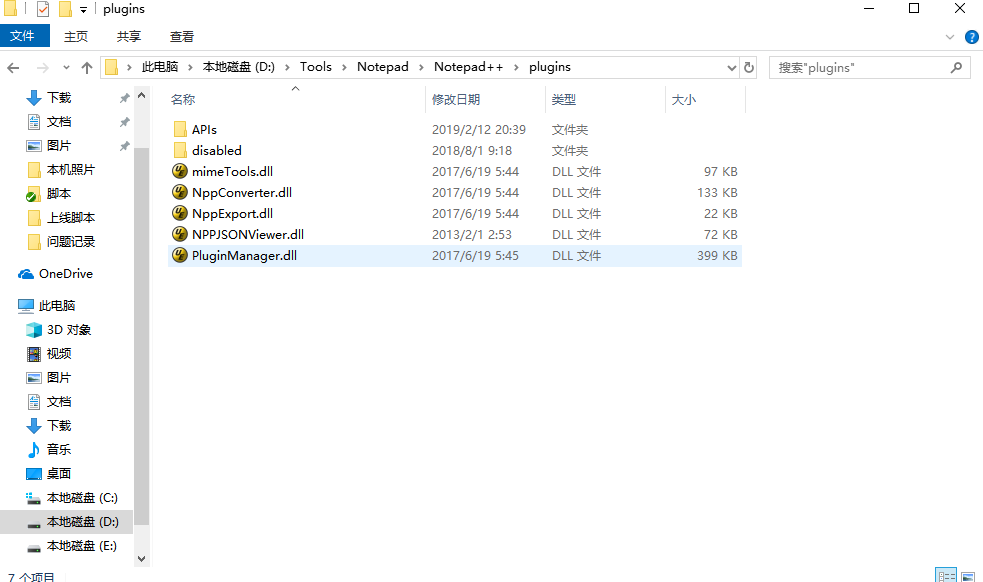Click Notepad in the address path

(382, 67)
